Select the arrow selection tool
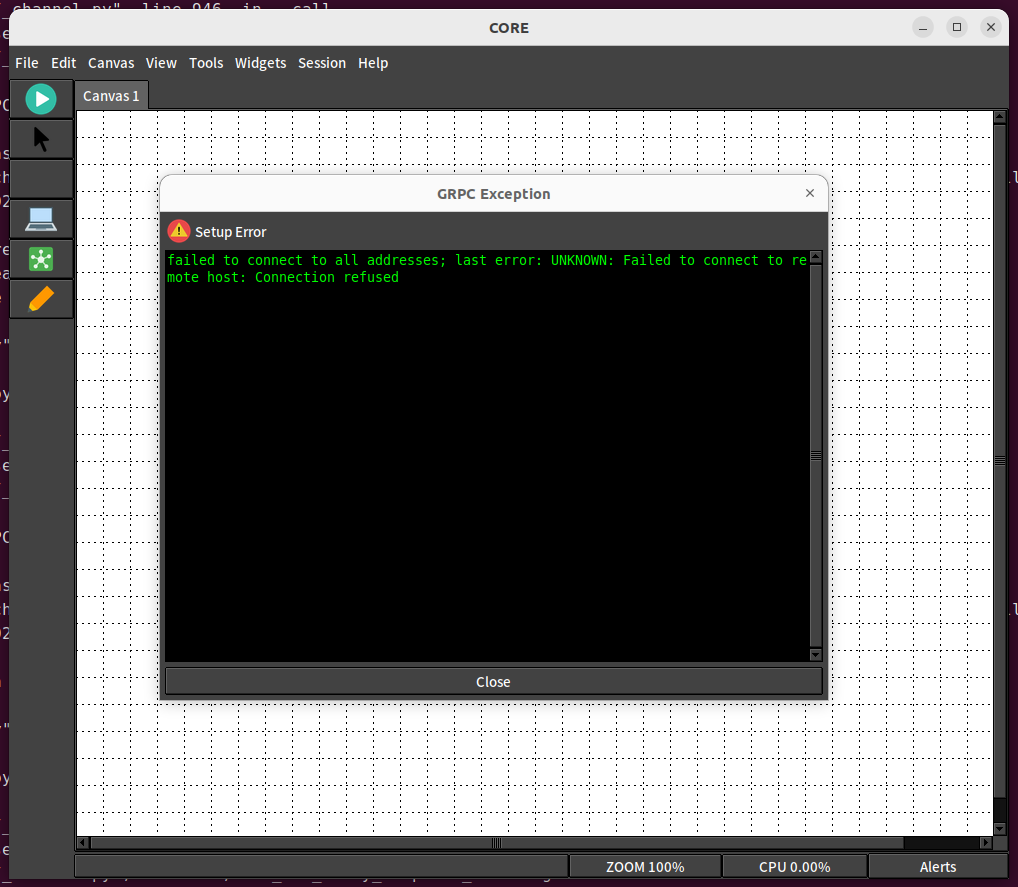 [40, 138]
